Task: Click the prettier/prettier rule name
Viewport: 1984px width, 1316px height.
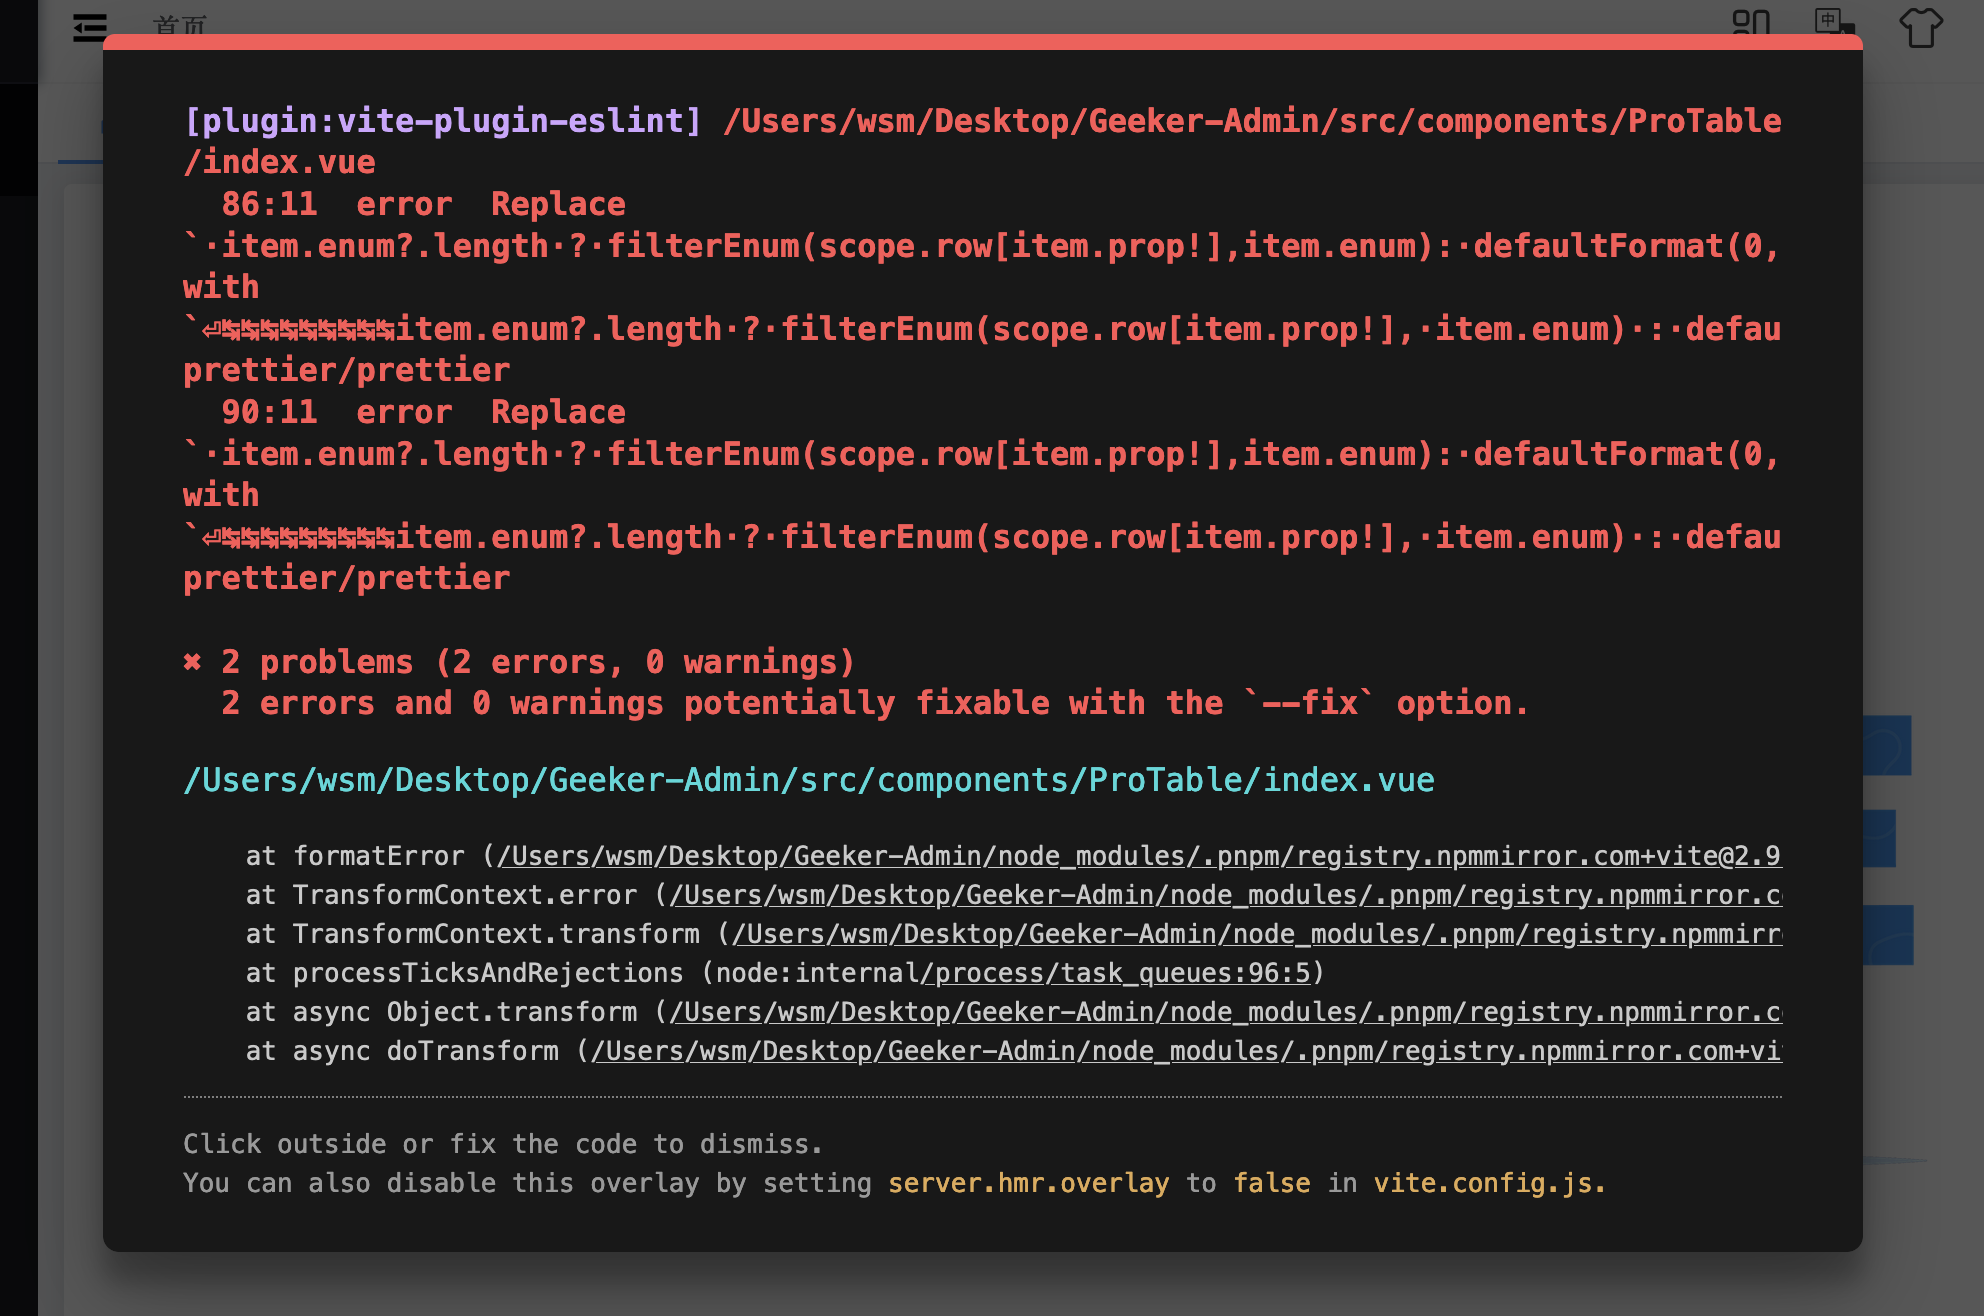Action: tap(345, 370)
